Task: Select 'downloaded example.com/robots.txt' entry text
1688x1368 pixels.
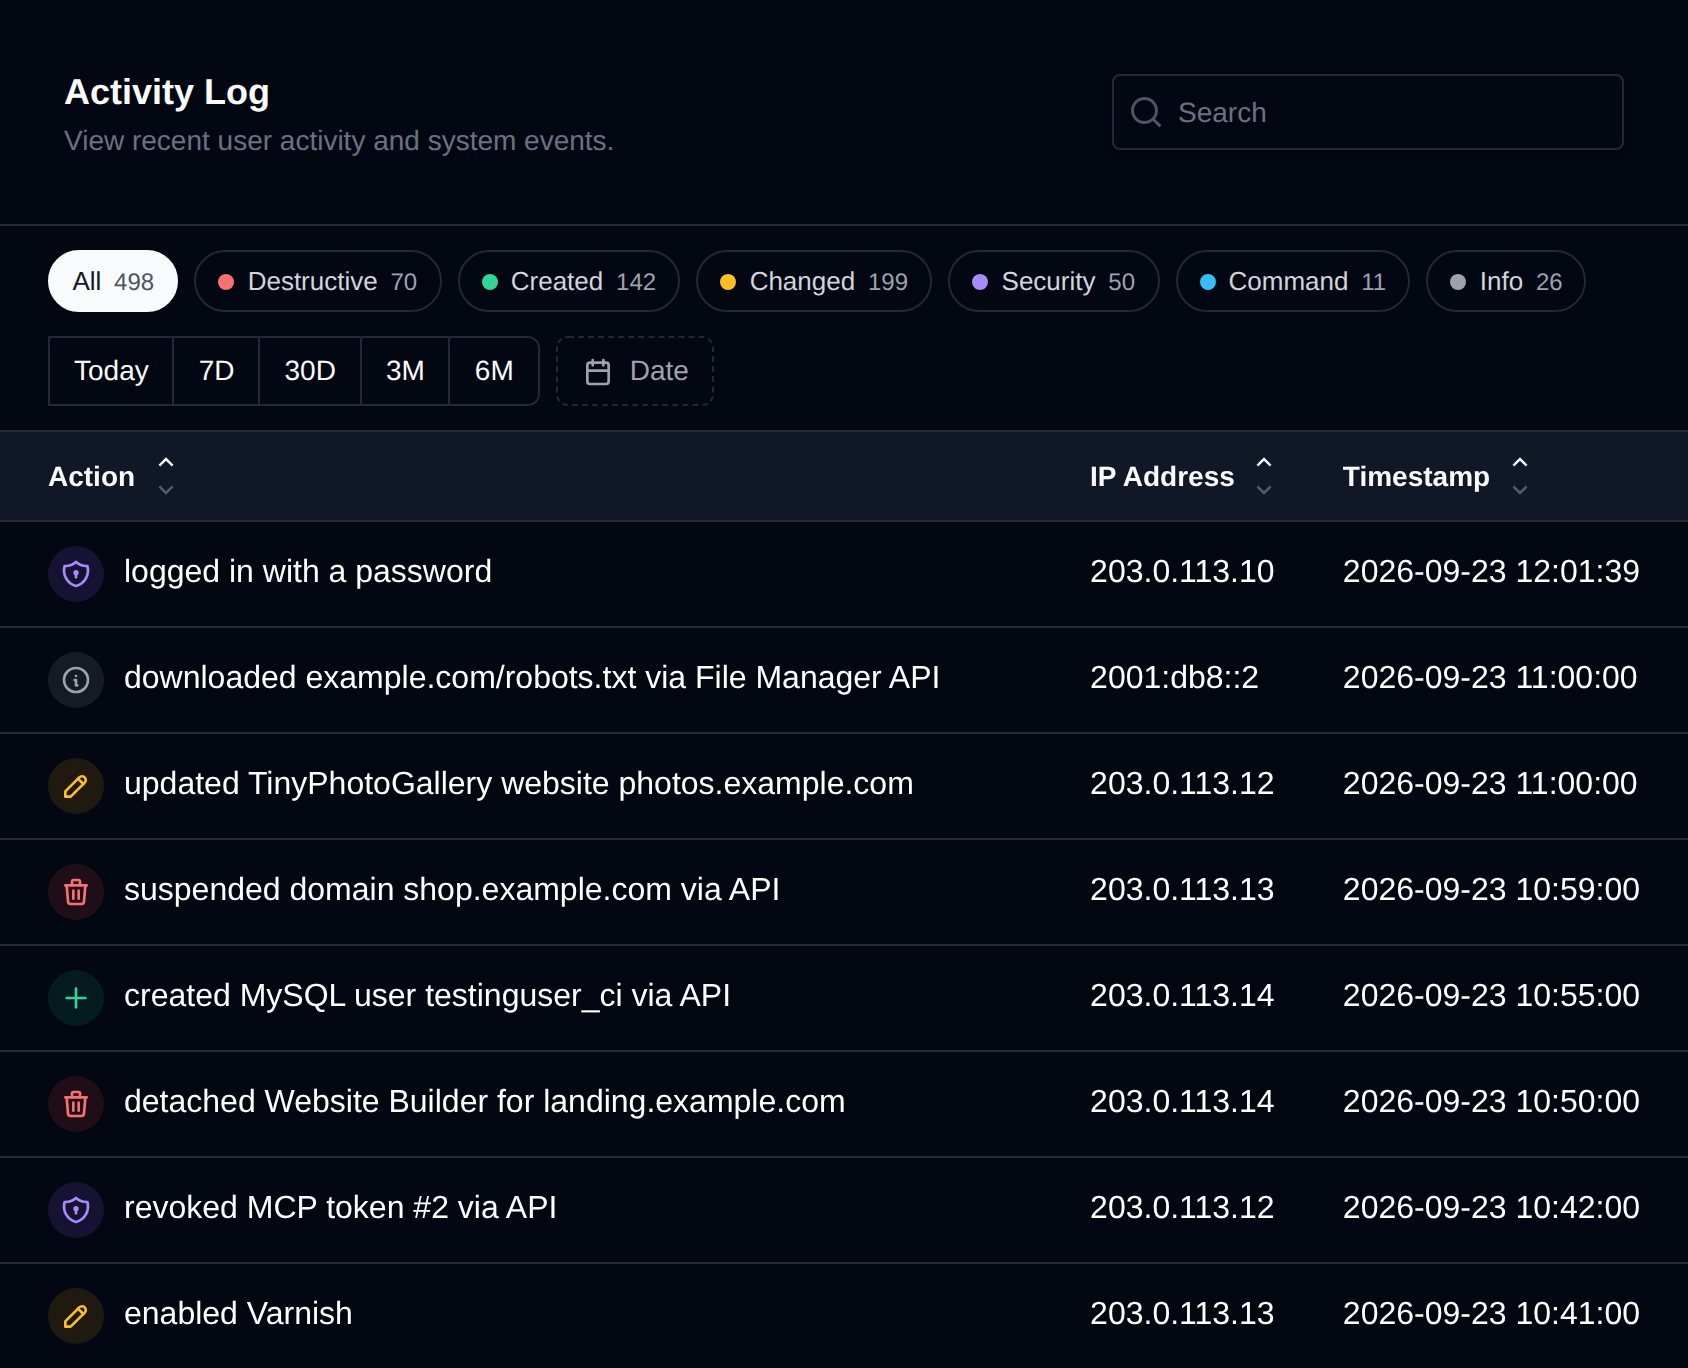Action: (531, 677)
